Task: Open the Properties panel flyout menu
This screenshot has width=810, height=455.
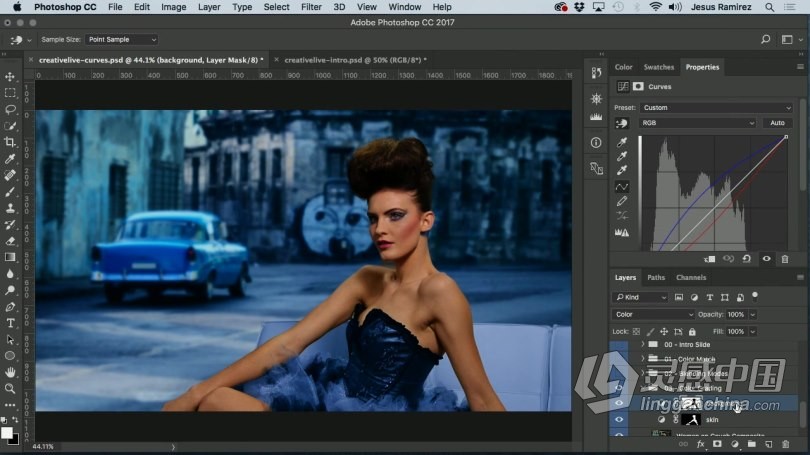Action: tap(800, 67)
